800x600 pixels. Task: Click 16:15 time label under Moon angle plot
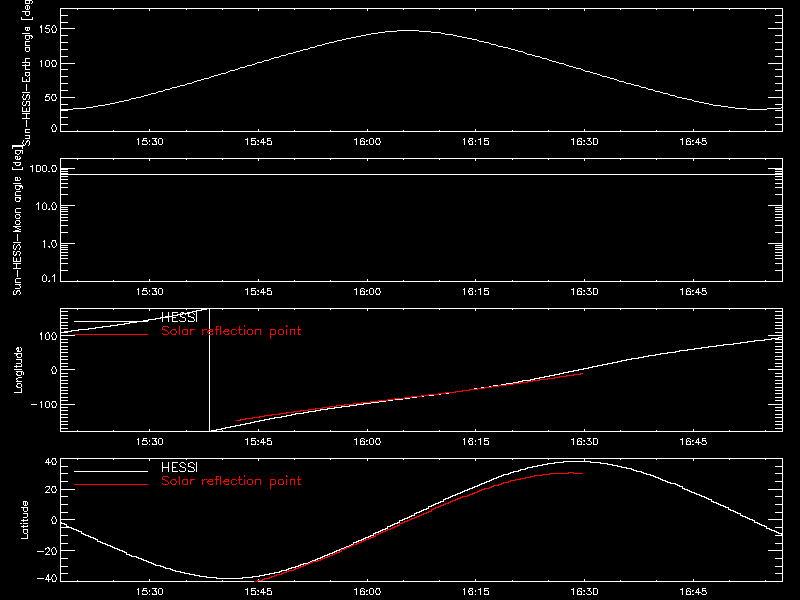[476, 292]
